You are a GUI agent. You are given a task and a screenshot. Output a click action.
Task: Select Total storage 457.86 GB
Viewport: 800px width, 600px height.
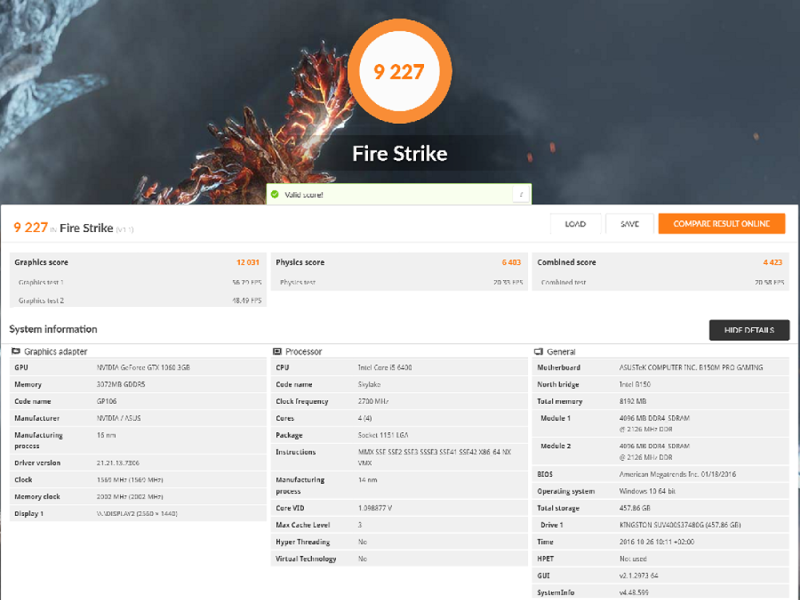tap(635, 508)
